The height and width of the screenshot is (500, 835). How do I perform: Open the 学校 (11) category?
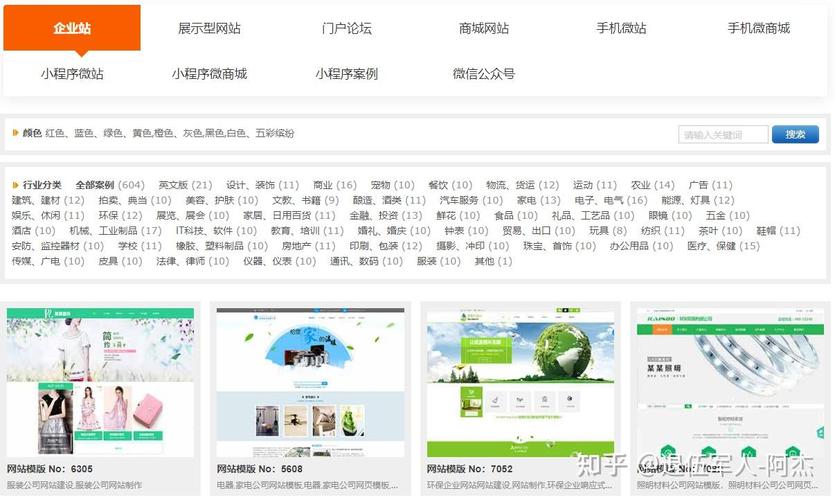[140, 246]
